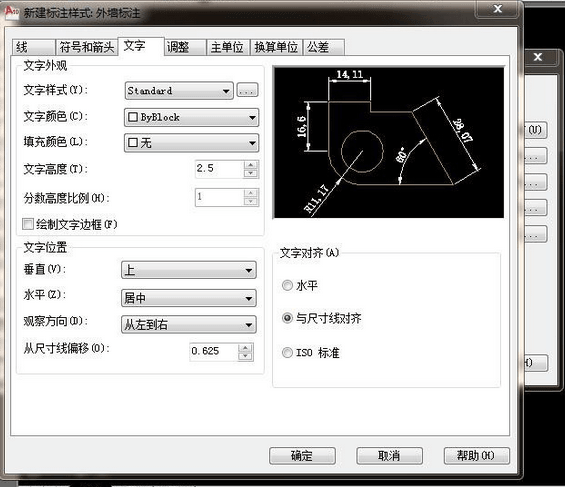
Task: Increase text height with up spinner arrow
Action: 251,165
